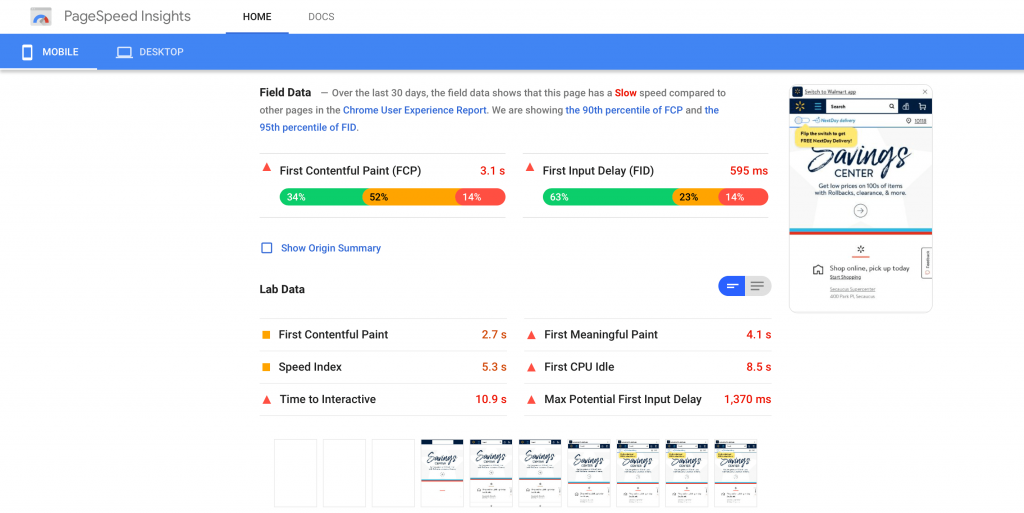Follow the 90th percentile of FCP link

pyautogui.click(x=624, y=110)
